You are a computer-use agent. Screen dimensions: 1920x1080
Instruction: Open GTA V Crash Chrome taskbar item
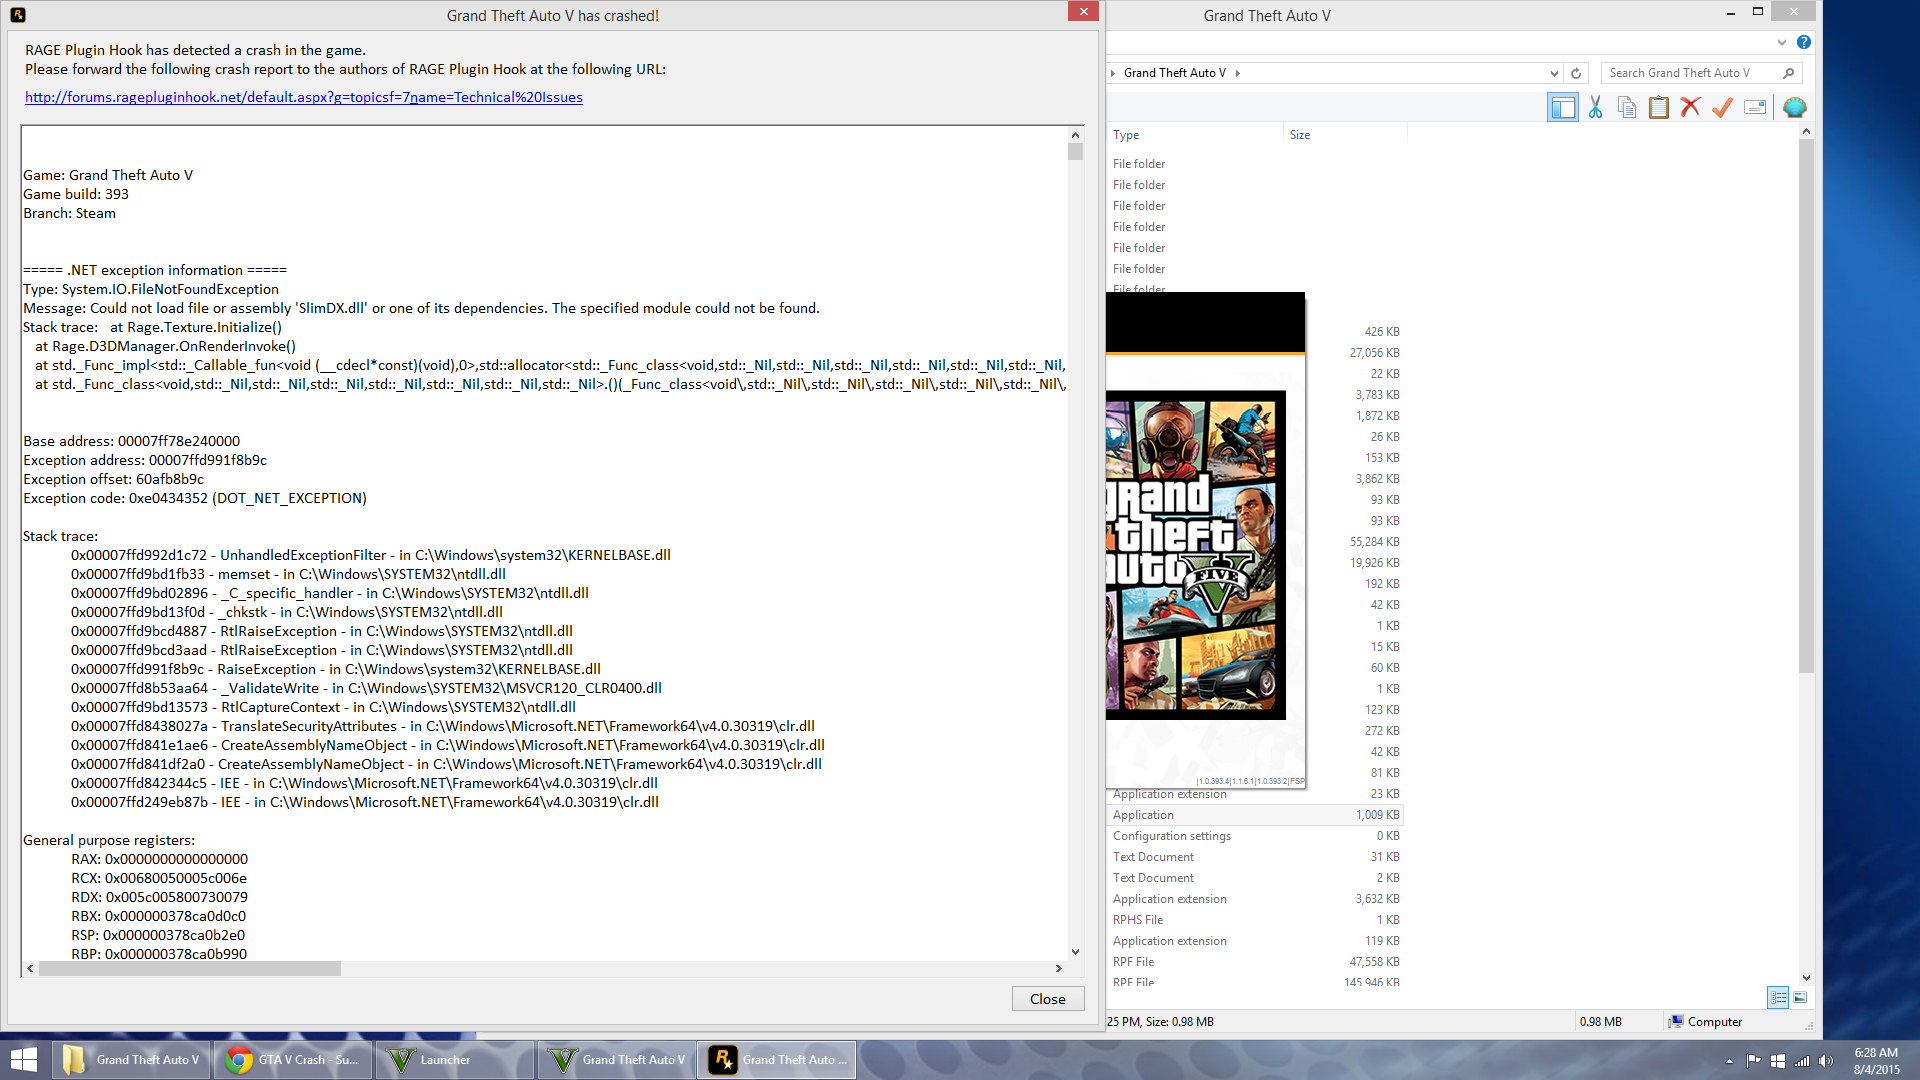coord(294,1060)
